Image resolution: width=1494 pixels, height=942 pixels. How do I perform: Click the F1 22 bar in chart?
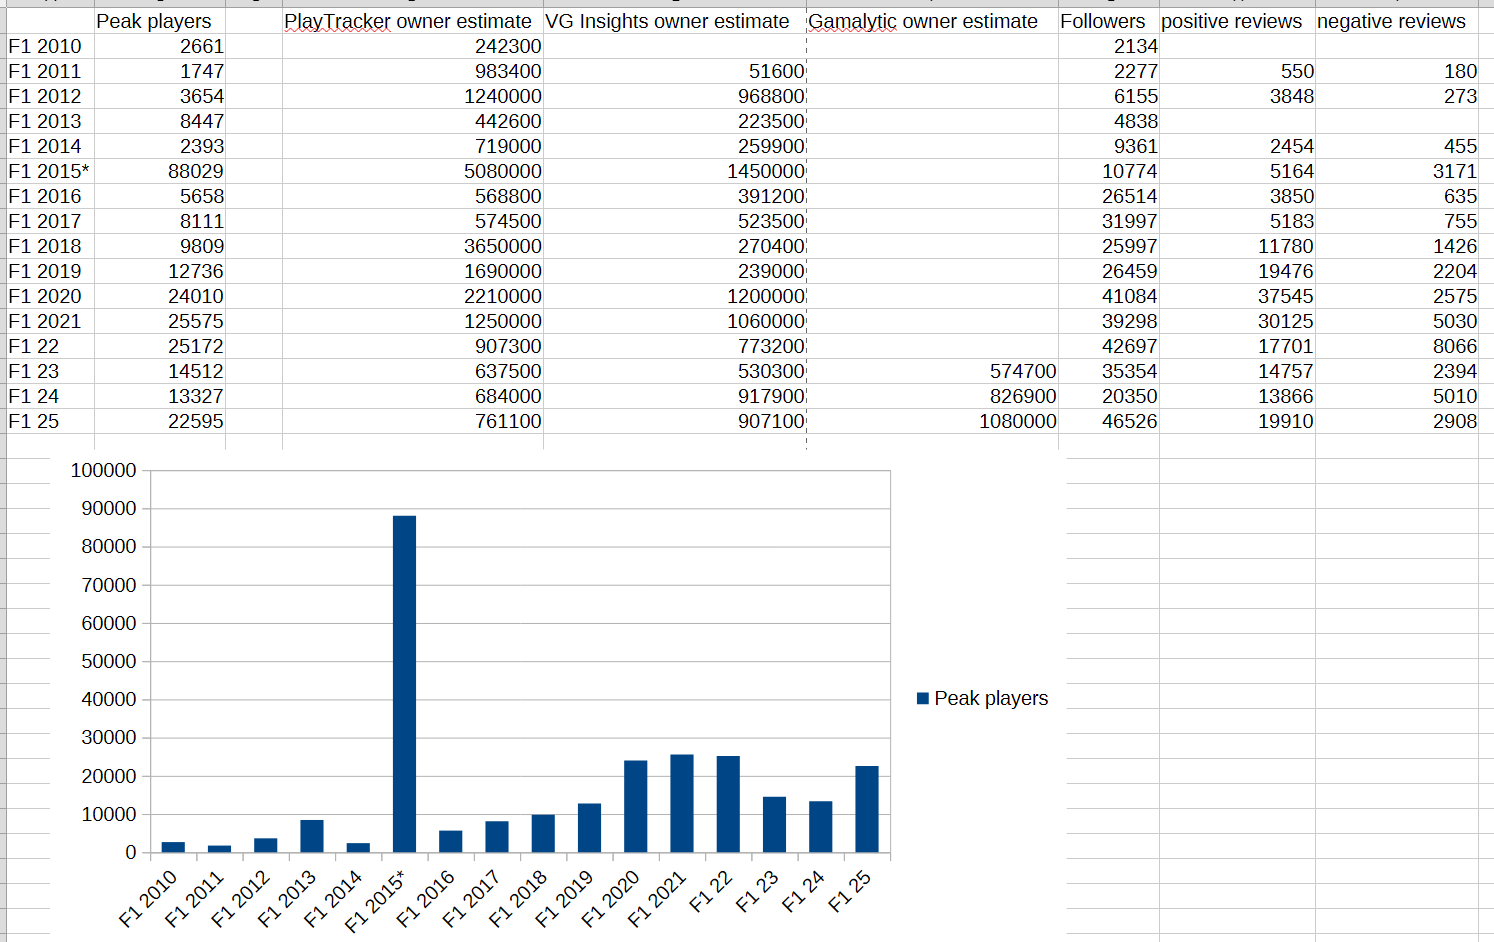click(728, 804)
